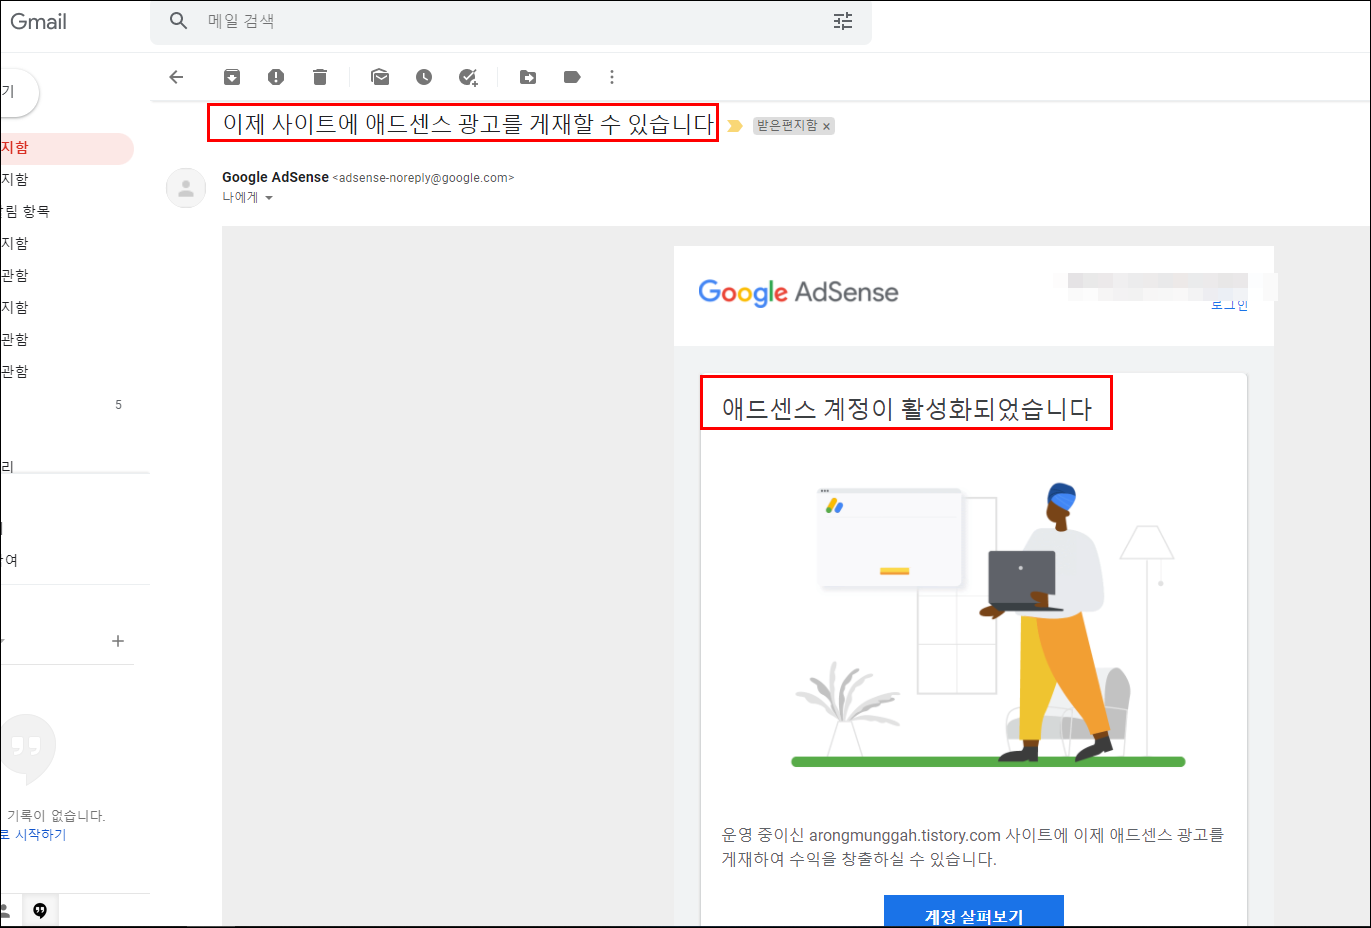Viewport: 1371px width, 928px height.
Task: Click the adsense-noreply@google.com address
Action: pyautogui.click(x=423, y=178)
